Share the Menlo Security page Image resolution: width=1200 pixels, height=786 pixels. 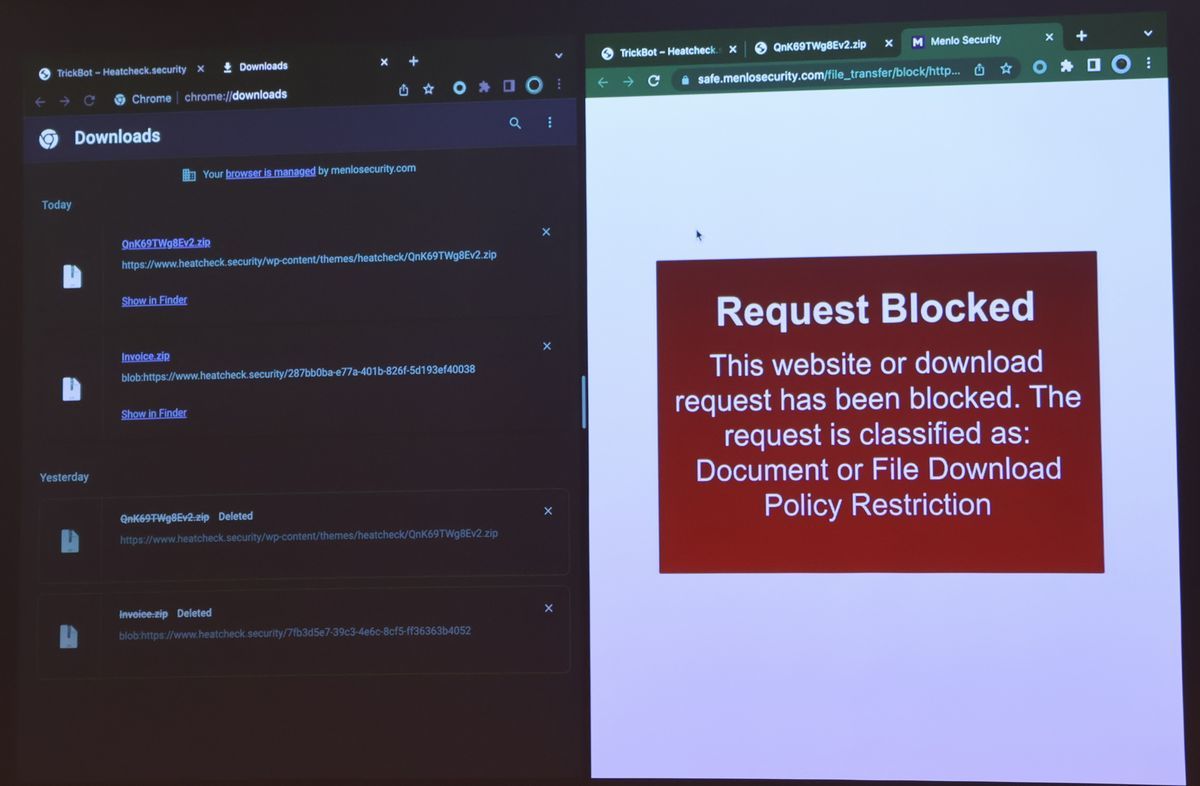click(x=980, y=70)
